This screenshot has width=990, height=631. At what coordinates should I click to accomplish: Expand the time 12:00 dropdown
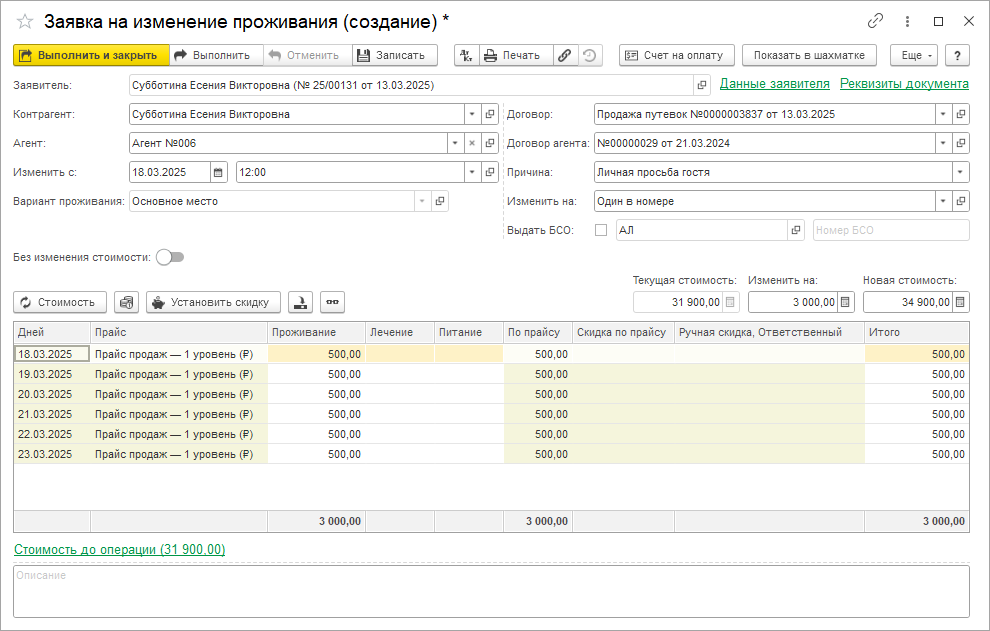(x=472, y=172)
